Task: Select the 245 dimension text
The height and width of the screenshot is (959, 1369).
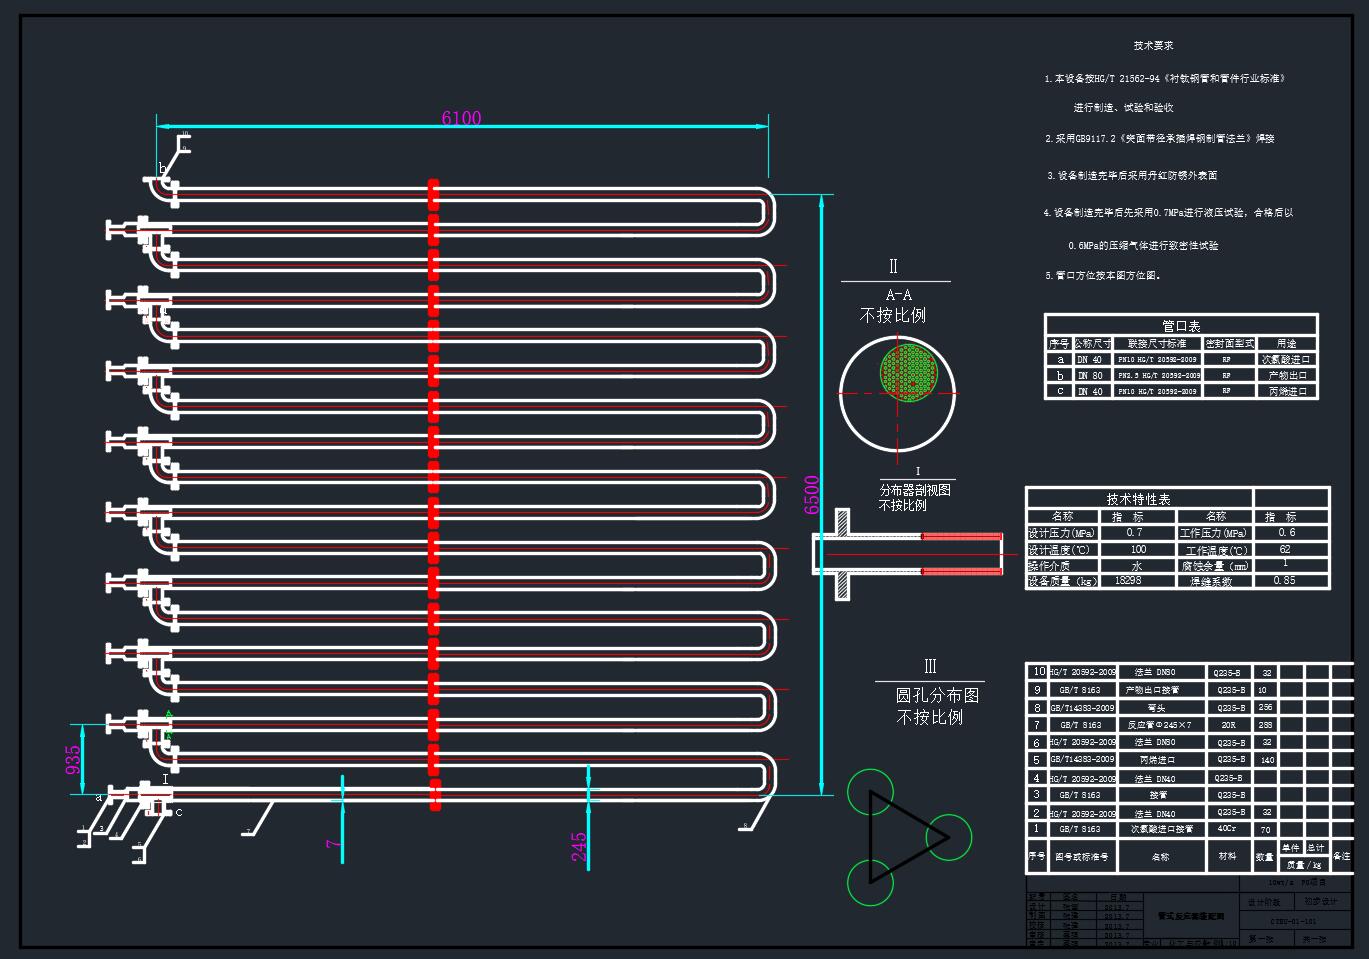Action: 579,846
